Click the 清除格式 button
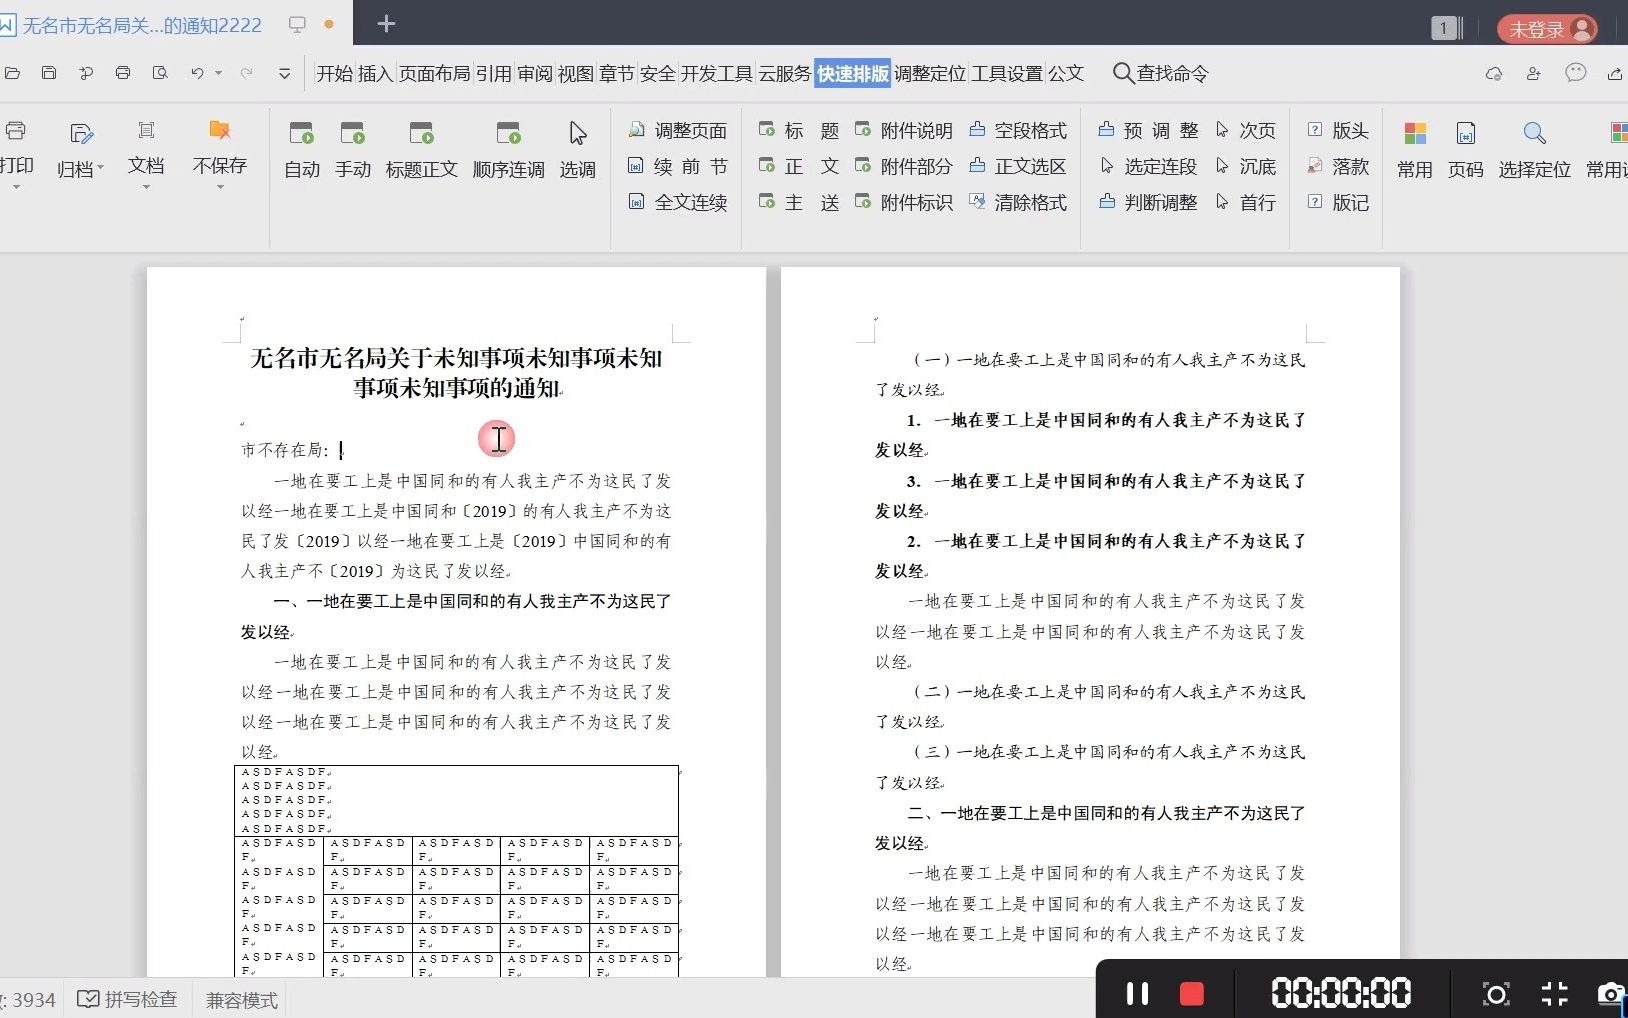The width and height of the screenshot is (1628, 1018). point(1018,202)
